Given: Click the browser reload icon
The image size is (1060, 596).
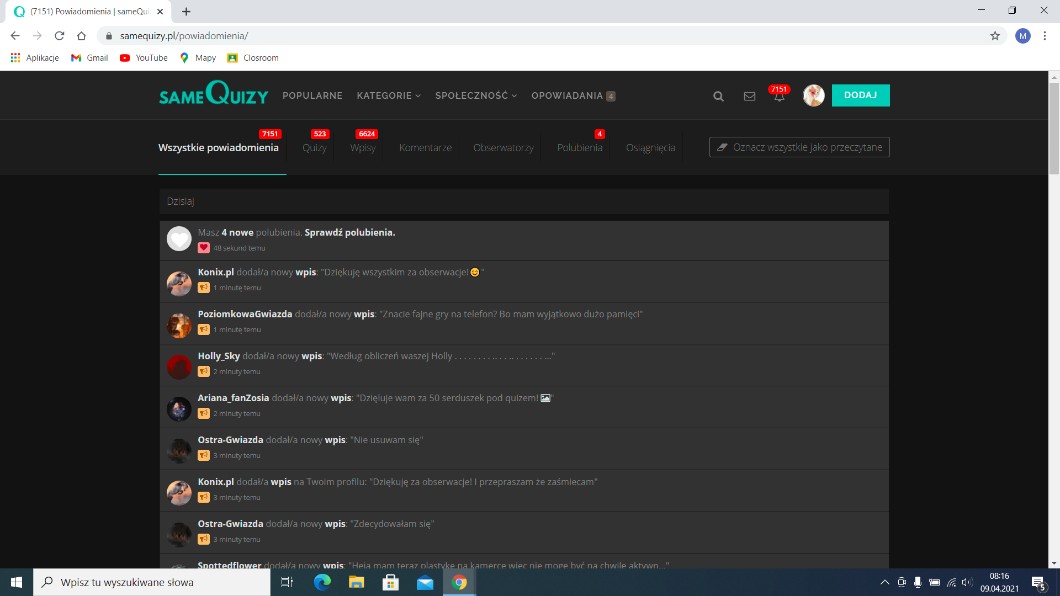Looking at the screenshot, I should tap(59, 35).
